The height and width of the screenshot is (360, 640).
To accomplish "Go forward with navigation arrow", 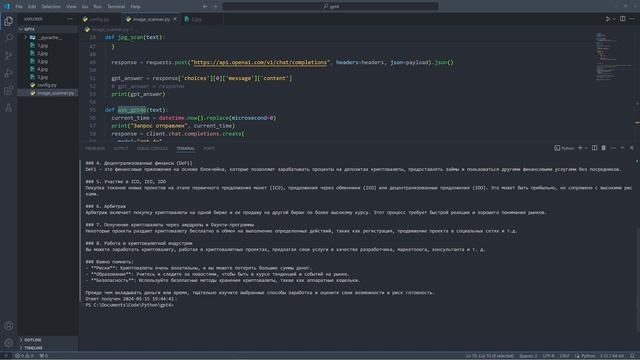I will [x=216, y=6].
